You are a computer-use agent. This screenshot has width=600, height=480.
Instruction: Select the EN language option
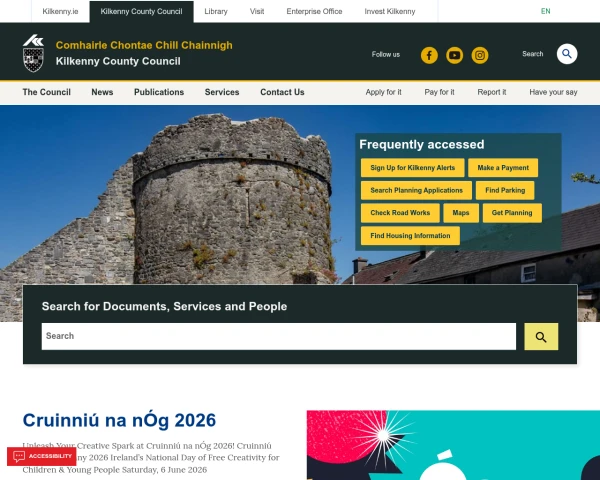pos(545,11)
